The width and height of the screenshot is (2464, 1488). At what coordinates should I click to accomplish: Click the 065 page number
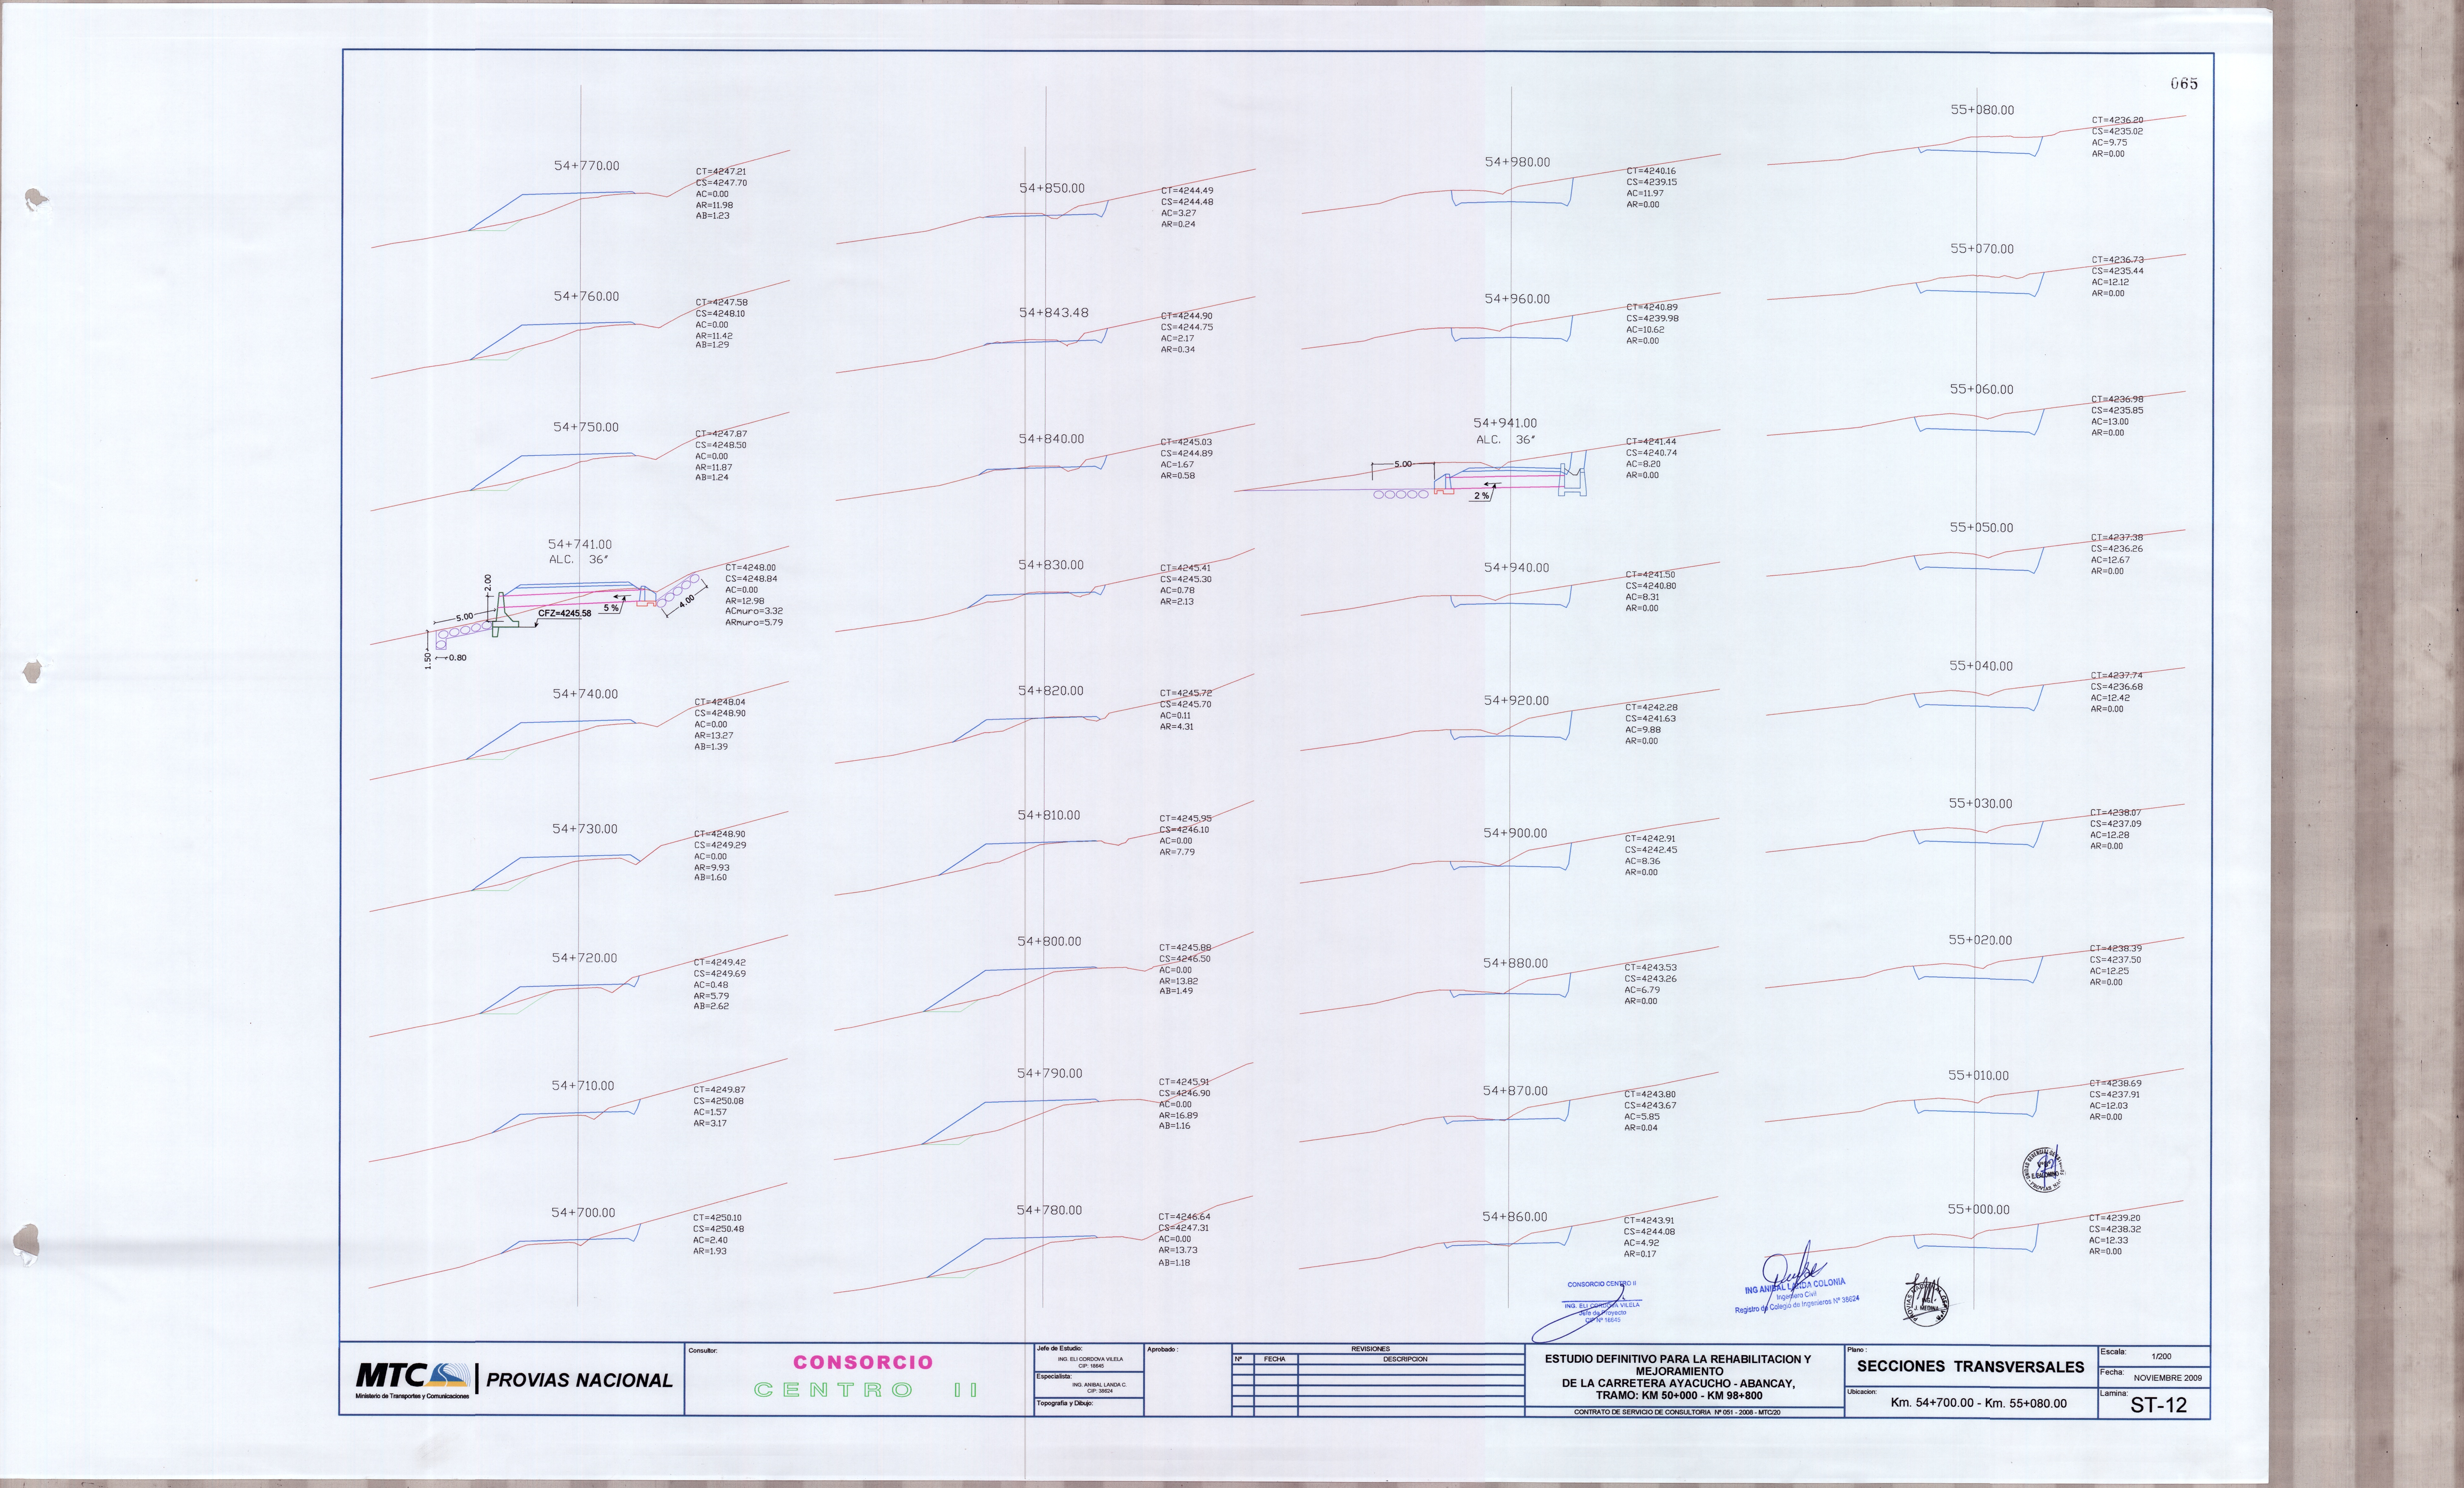2184,84
